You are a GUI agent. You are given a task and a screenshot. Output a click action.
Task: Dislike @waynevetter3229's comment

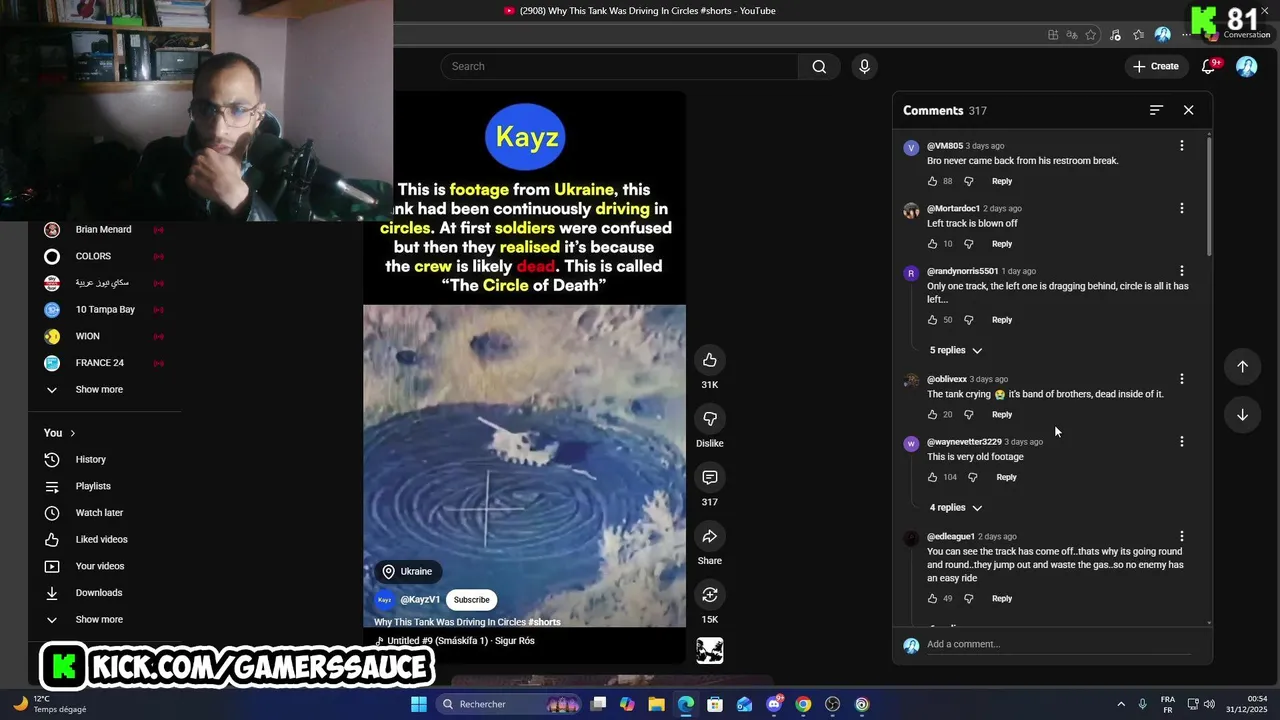pos(972,477)
